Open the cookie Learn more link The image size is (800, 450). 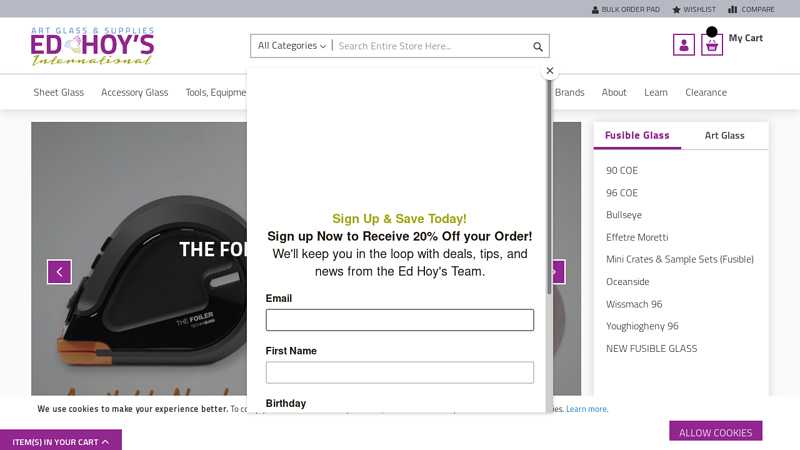click(x=586, y=409)
